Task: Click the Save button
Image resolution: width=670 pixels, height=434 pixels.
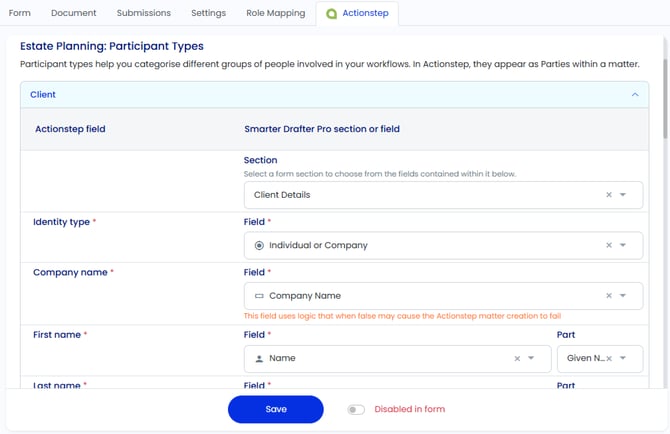Action: (x=276, y=409)
